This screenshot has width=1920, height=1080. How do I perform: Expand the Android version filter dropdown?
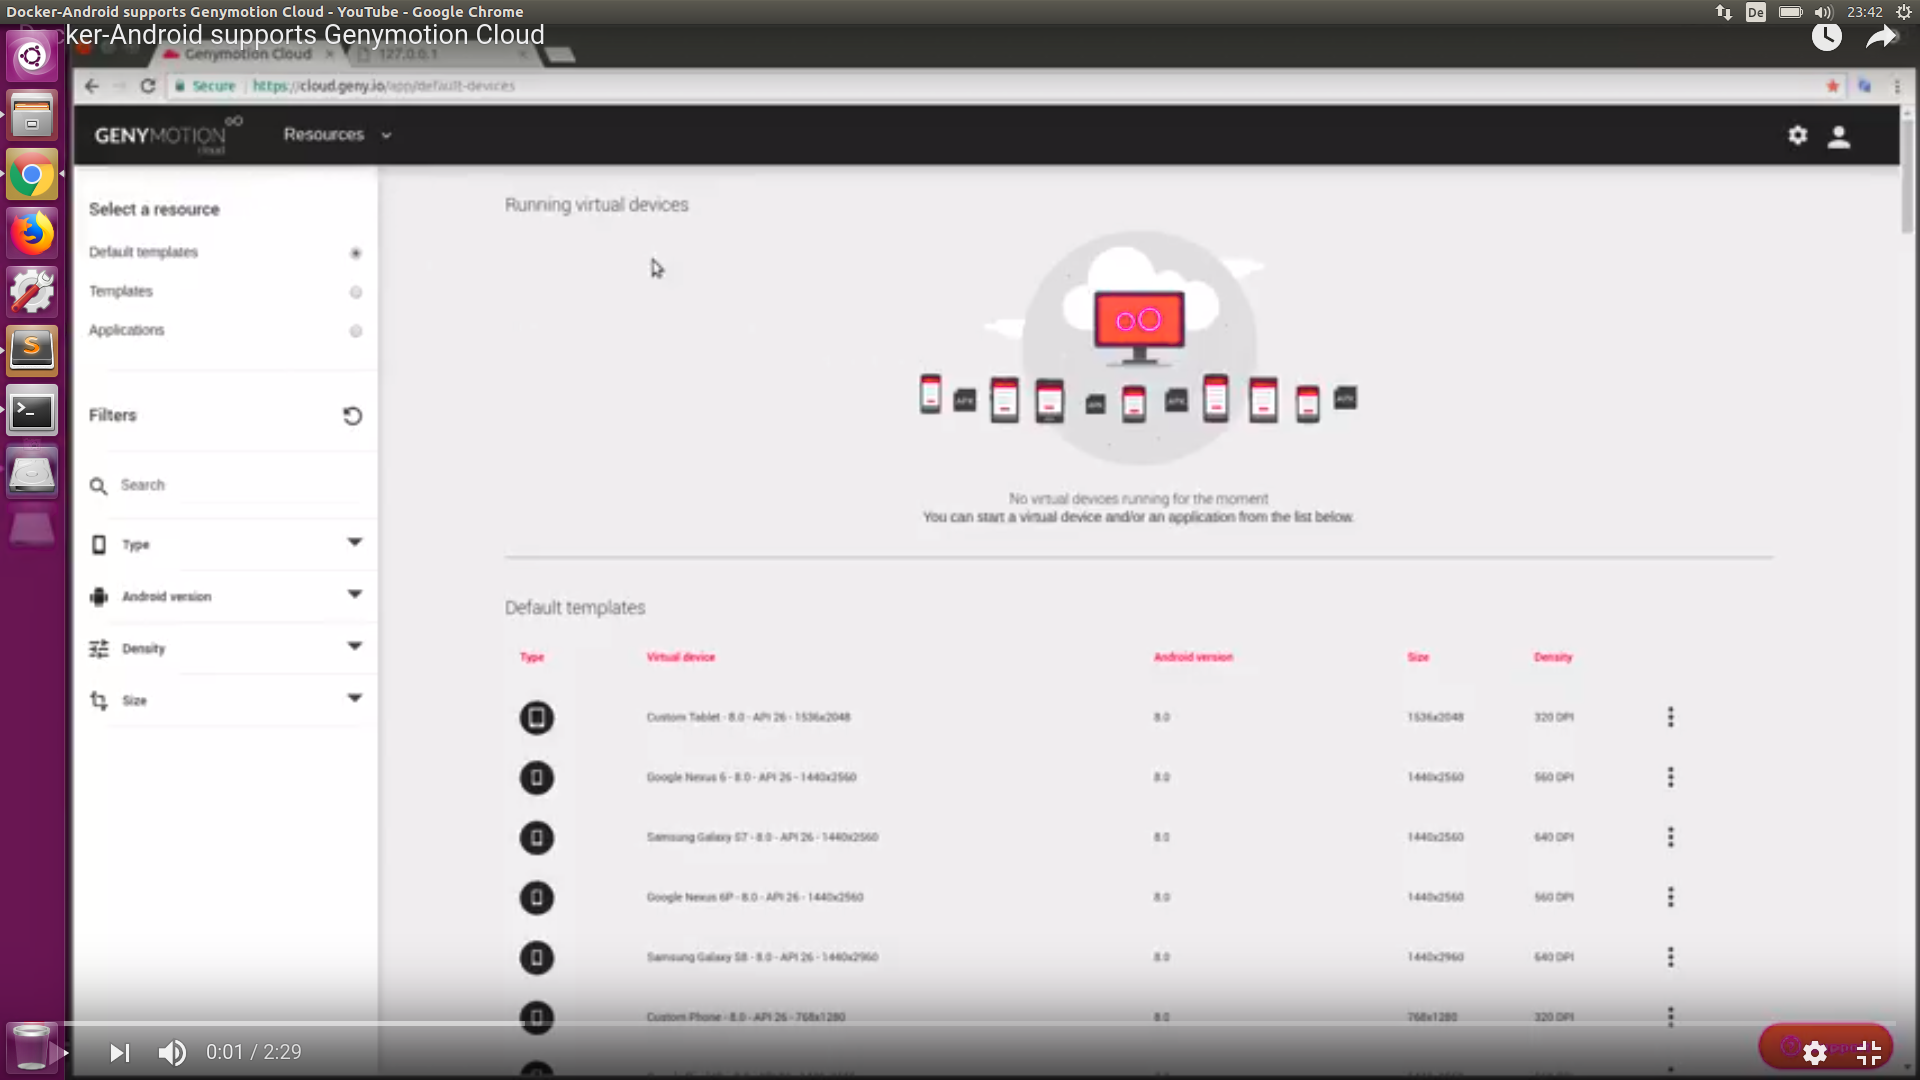coord(354,595)
